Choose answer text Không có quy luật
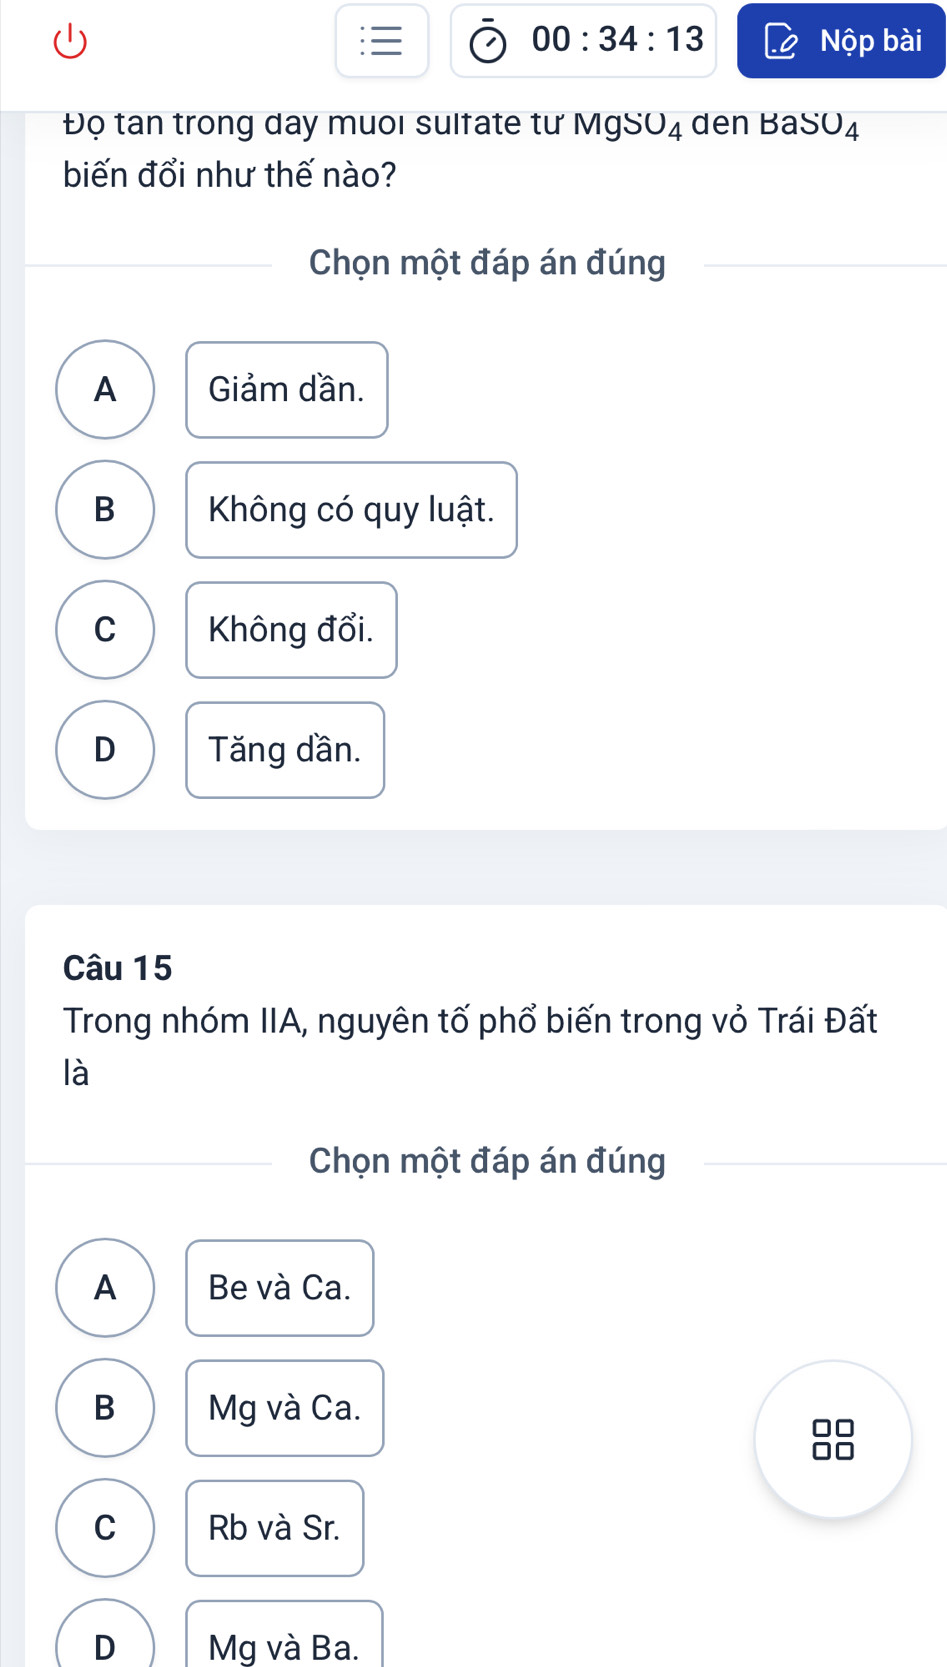This screenshot has height=1667, width=947. (x=351, y=510)
